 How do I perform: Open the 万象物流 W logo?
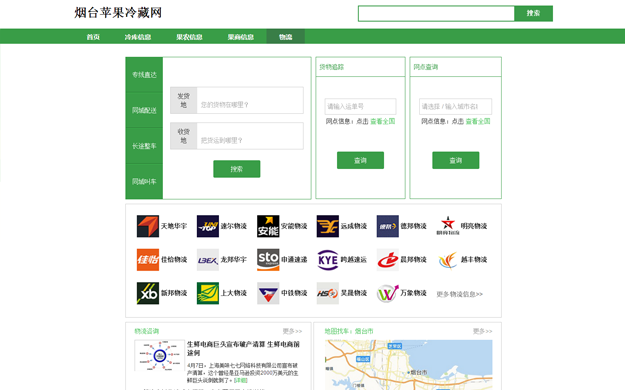point(387,293)
